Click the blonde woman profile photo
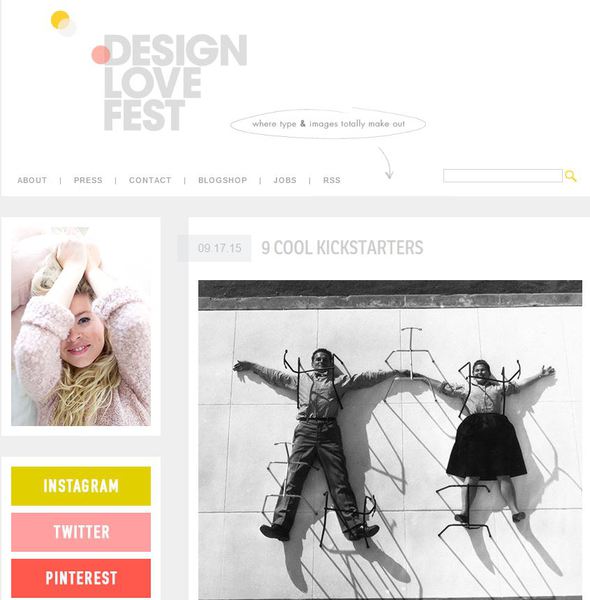Screen dimensions: 590x600 coord(81,326)
